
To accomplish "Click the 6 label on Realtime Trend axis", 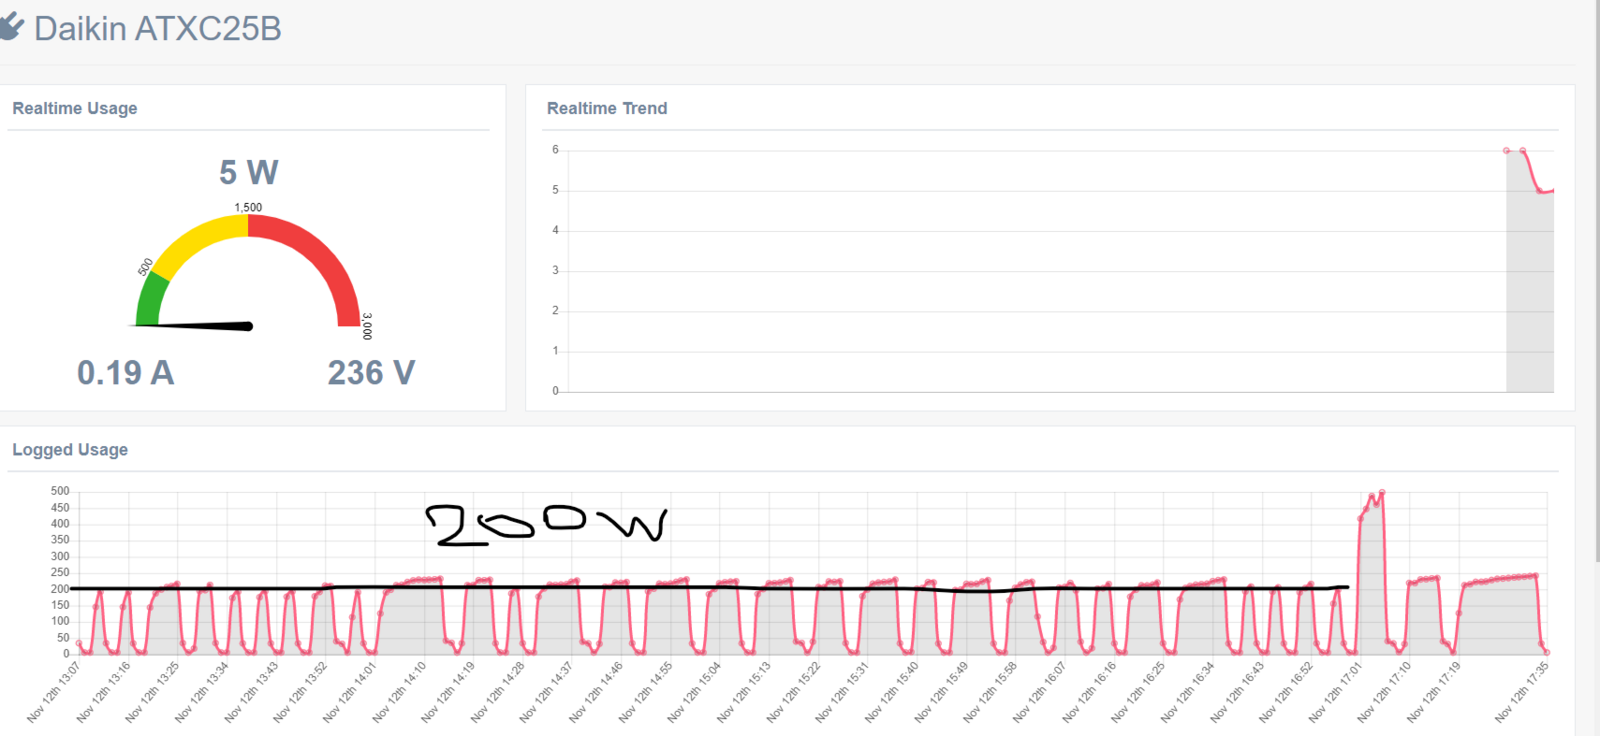I will click(x=555, y=150).
